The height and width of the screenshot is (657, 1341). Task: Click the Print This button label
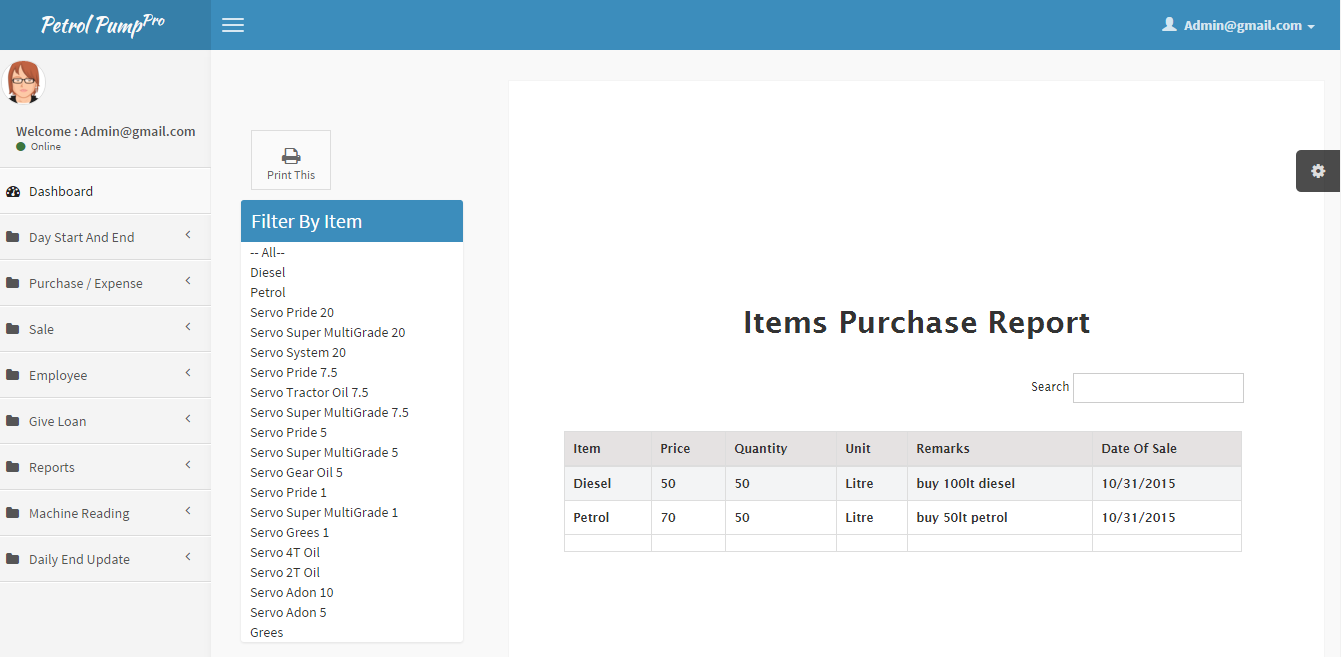(x=291, y=175)
